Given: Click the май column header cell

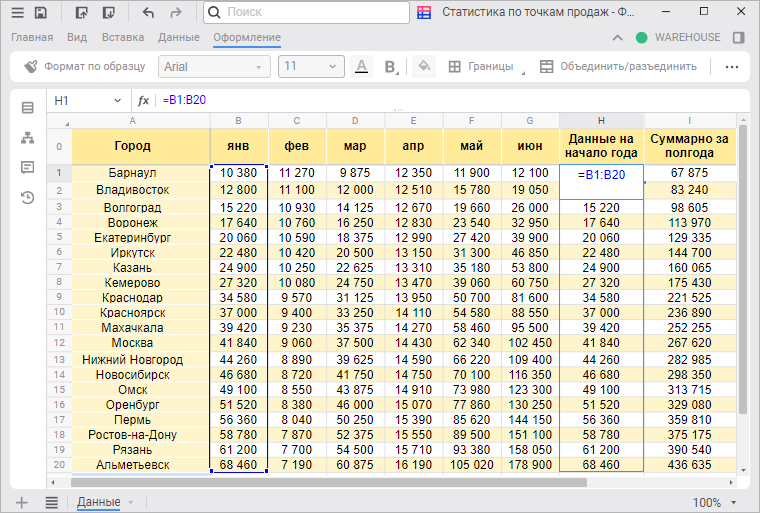Looking at the screenshot, I should (x=472, y=146).
